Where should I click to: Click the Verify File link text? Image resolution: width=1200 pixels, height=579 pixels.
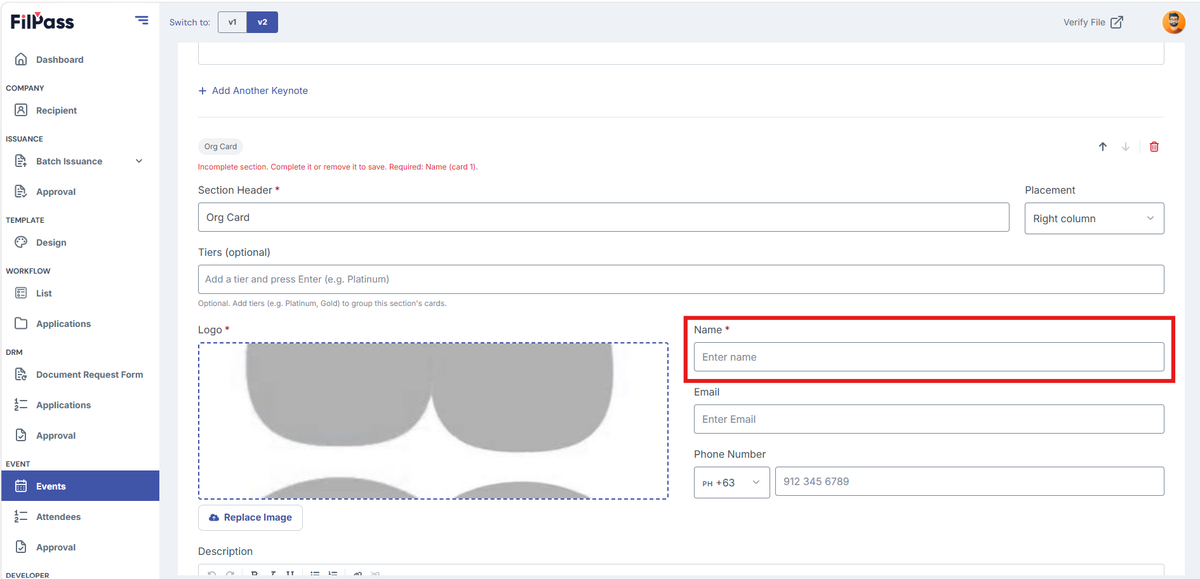[x=1084, y=22]
